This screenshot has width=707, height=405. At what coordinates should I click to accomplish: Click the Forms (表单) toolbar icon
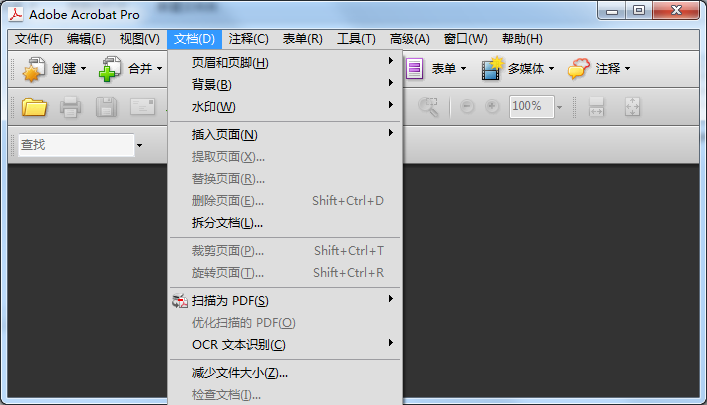[x=415, y=69]
